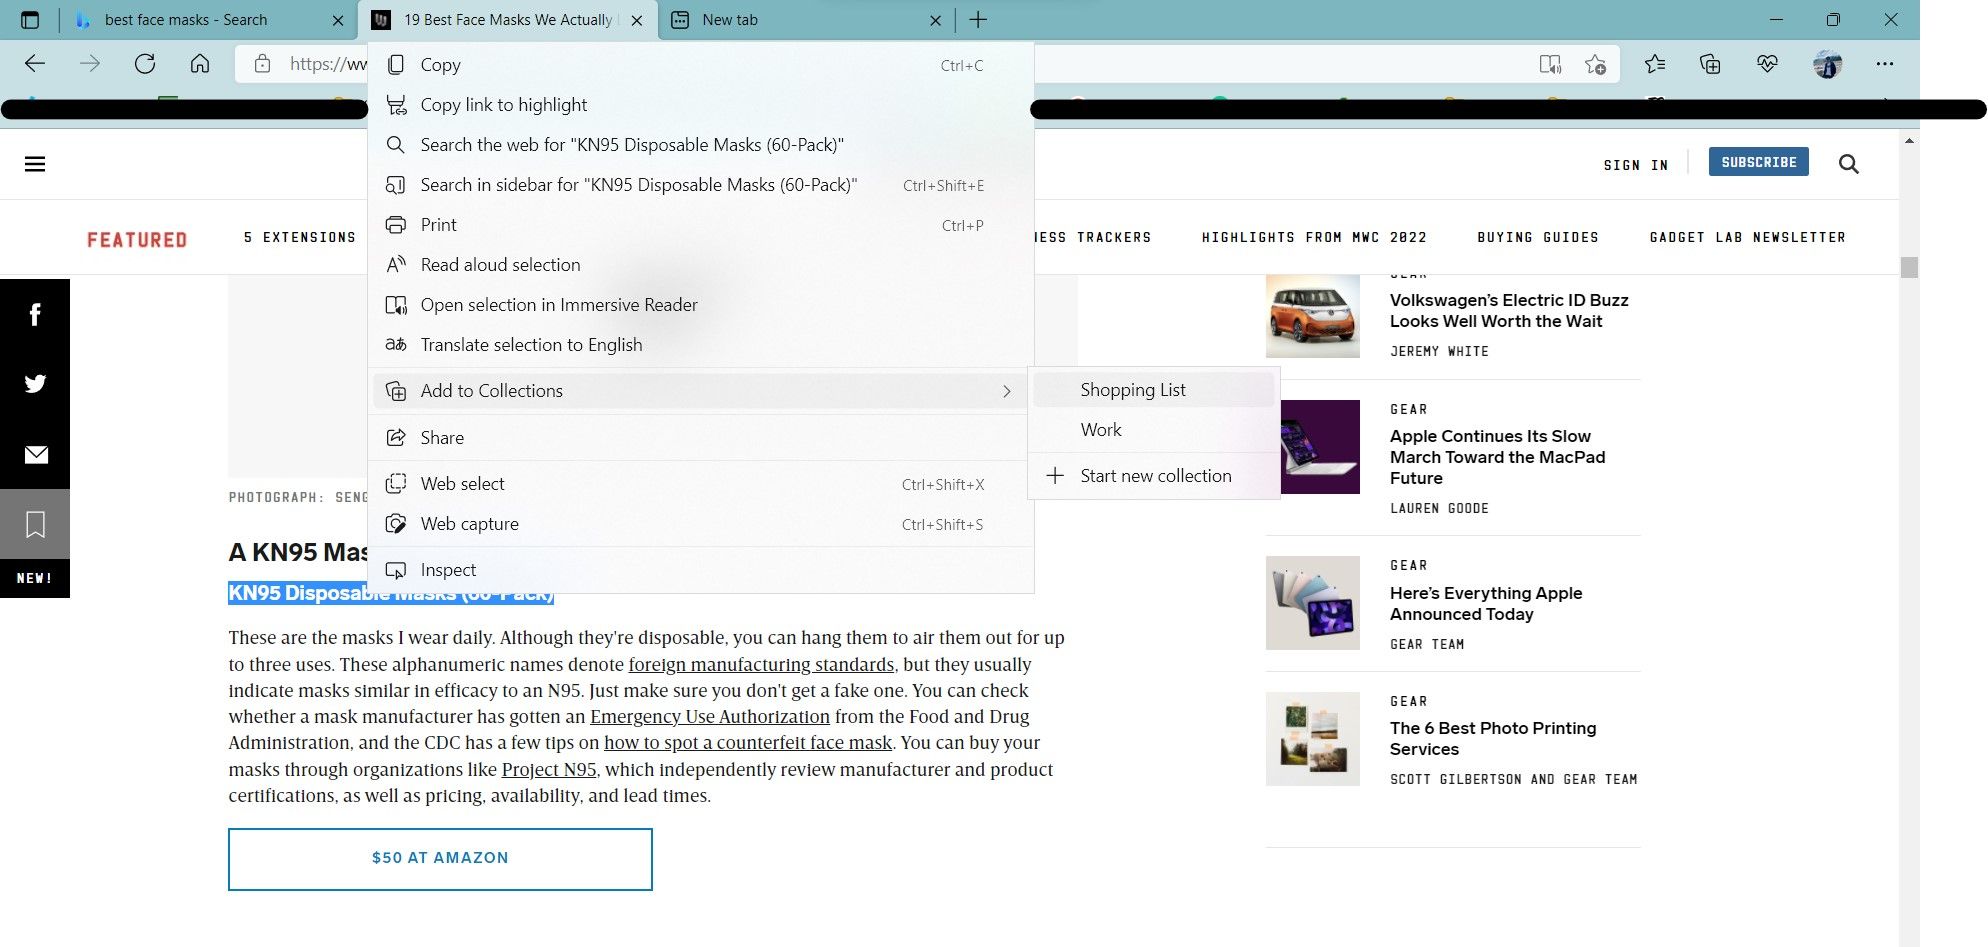Open foreign manufacturing standards link
This screenshot has height=947, width=1988.
coord(761,665)
